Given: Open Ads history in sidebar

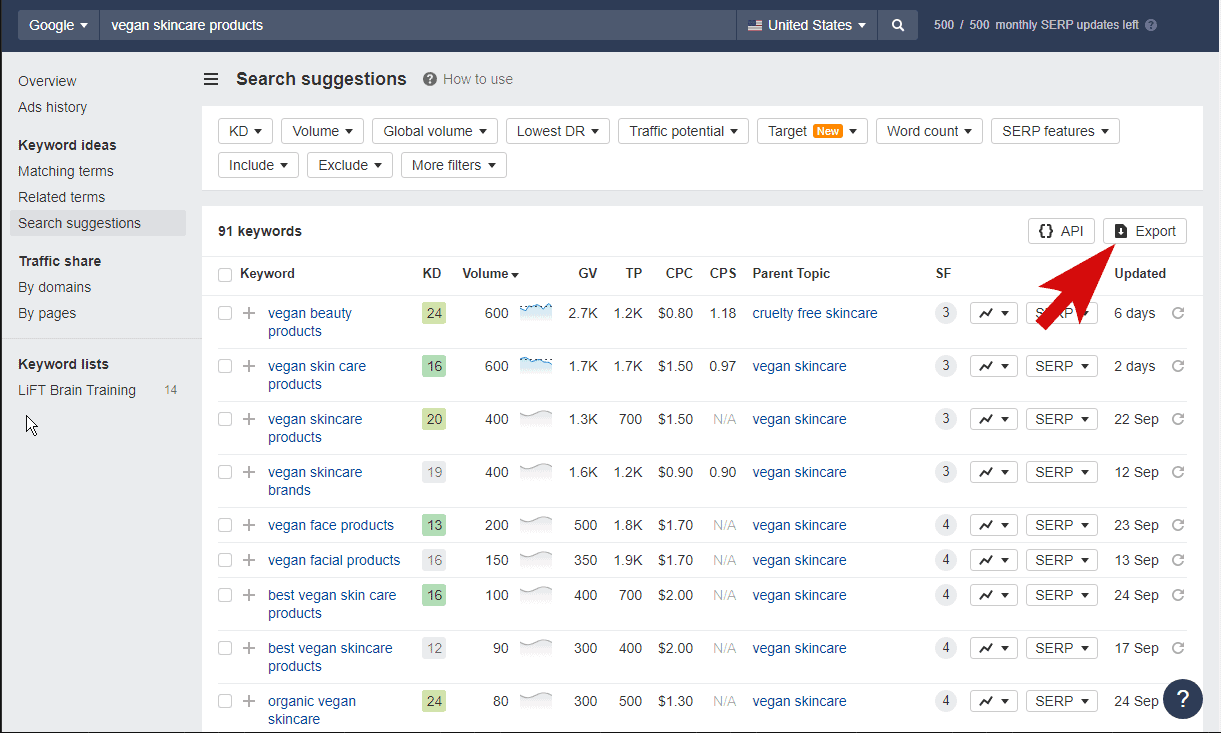Looking at the screenshot, I should tap(52, 107).
